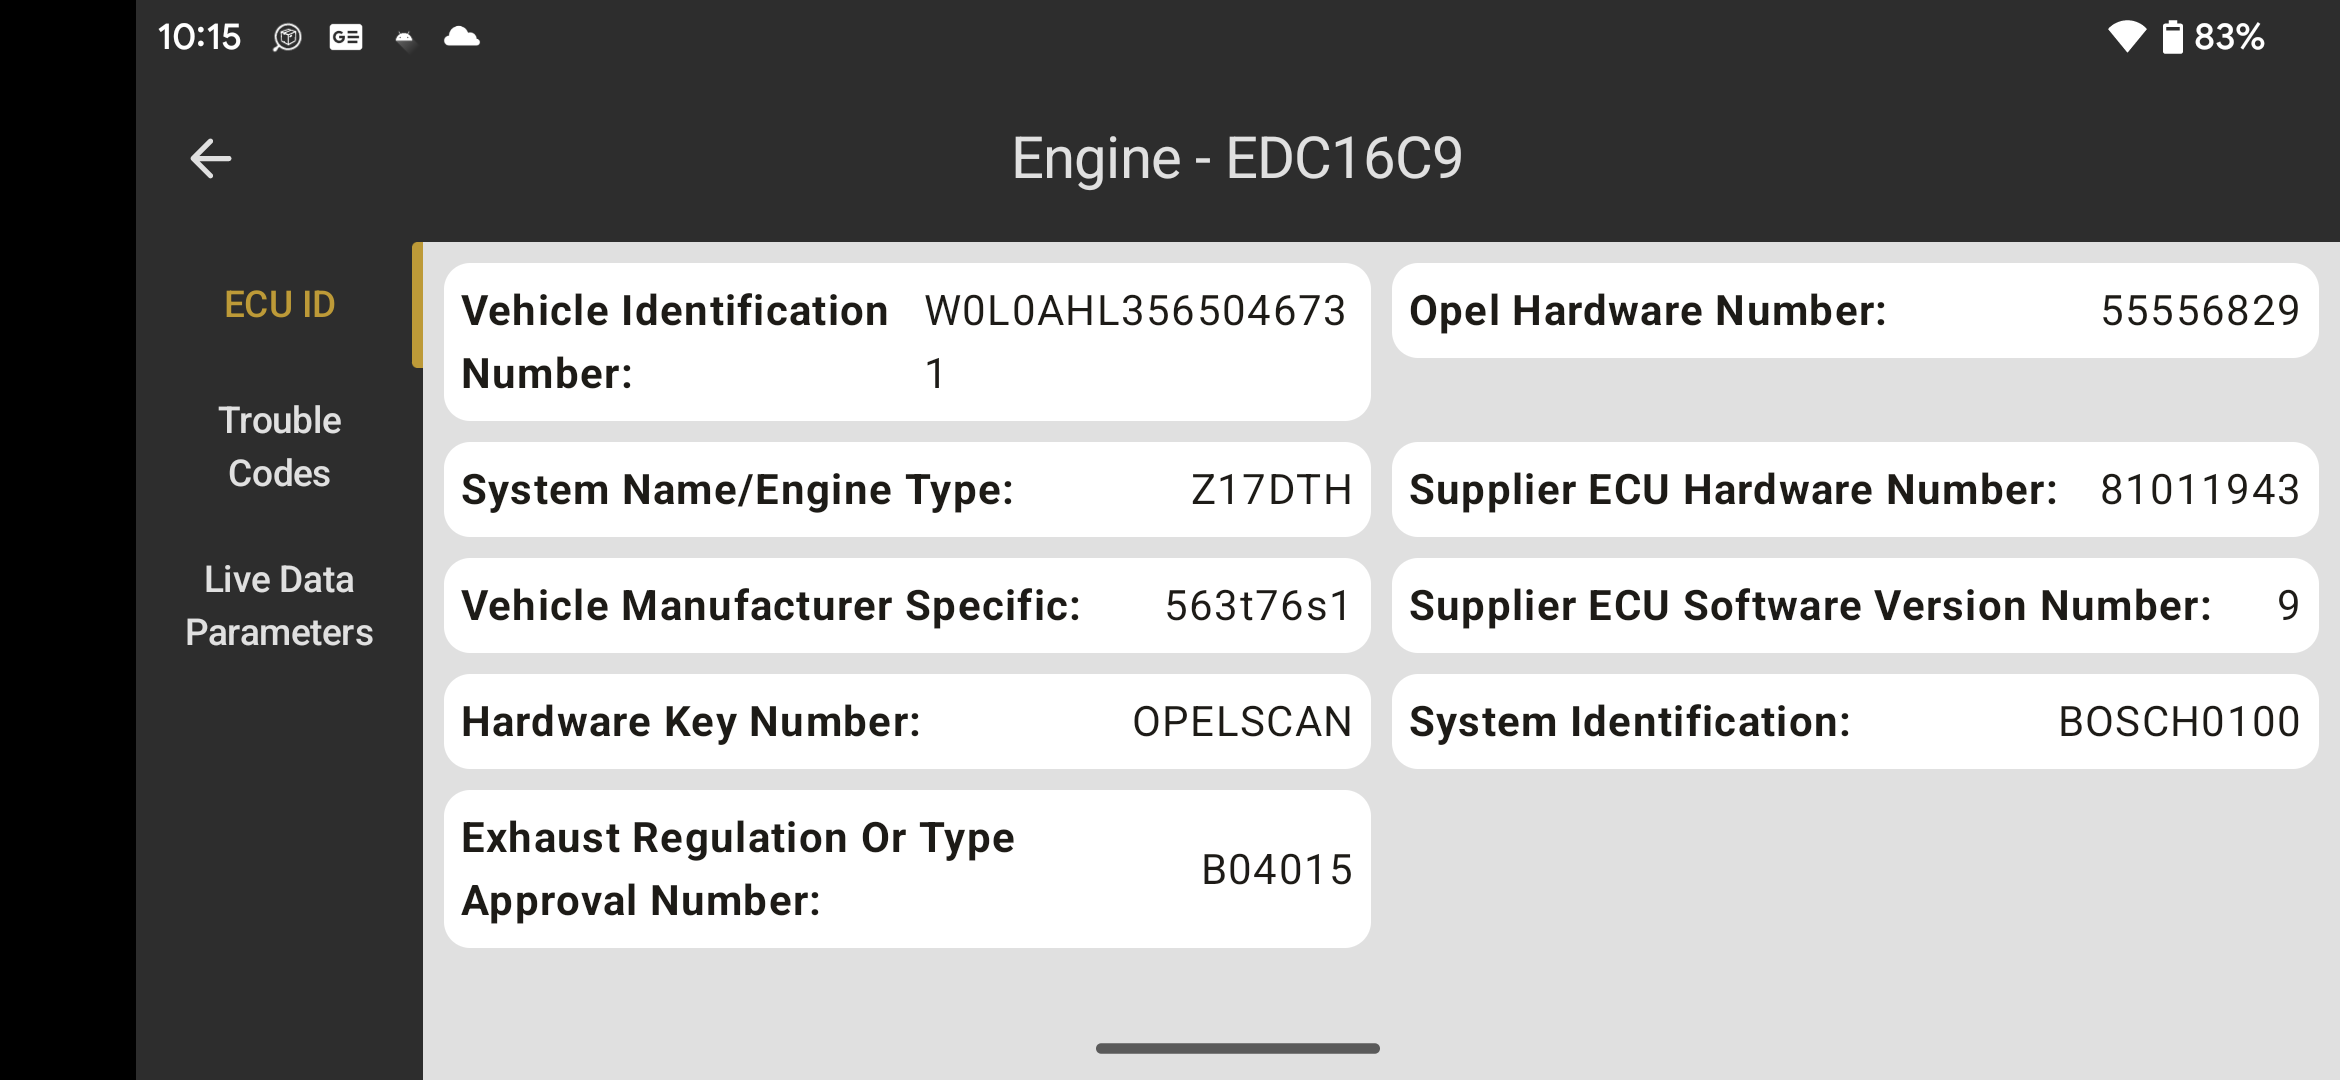Open the ECU ID tab

(279, 305)
